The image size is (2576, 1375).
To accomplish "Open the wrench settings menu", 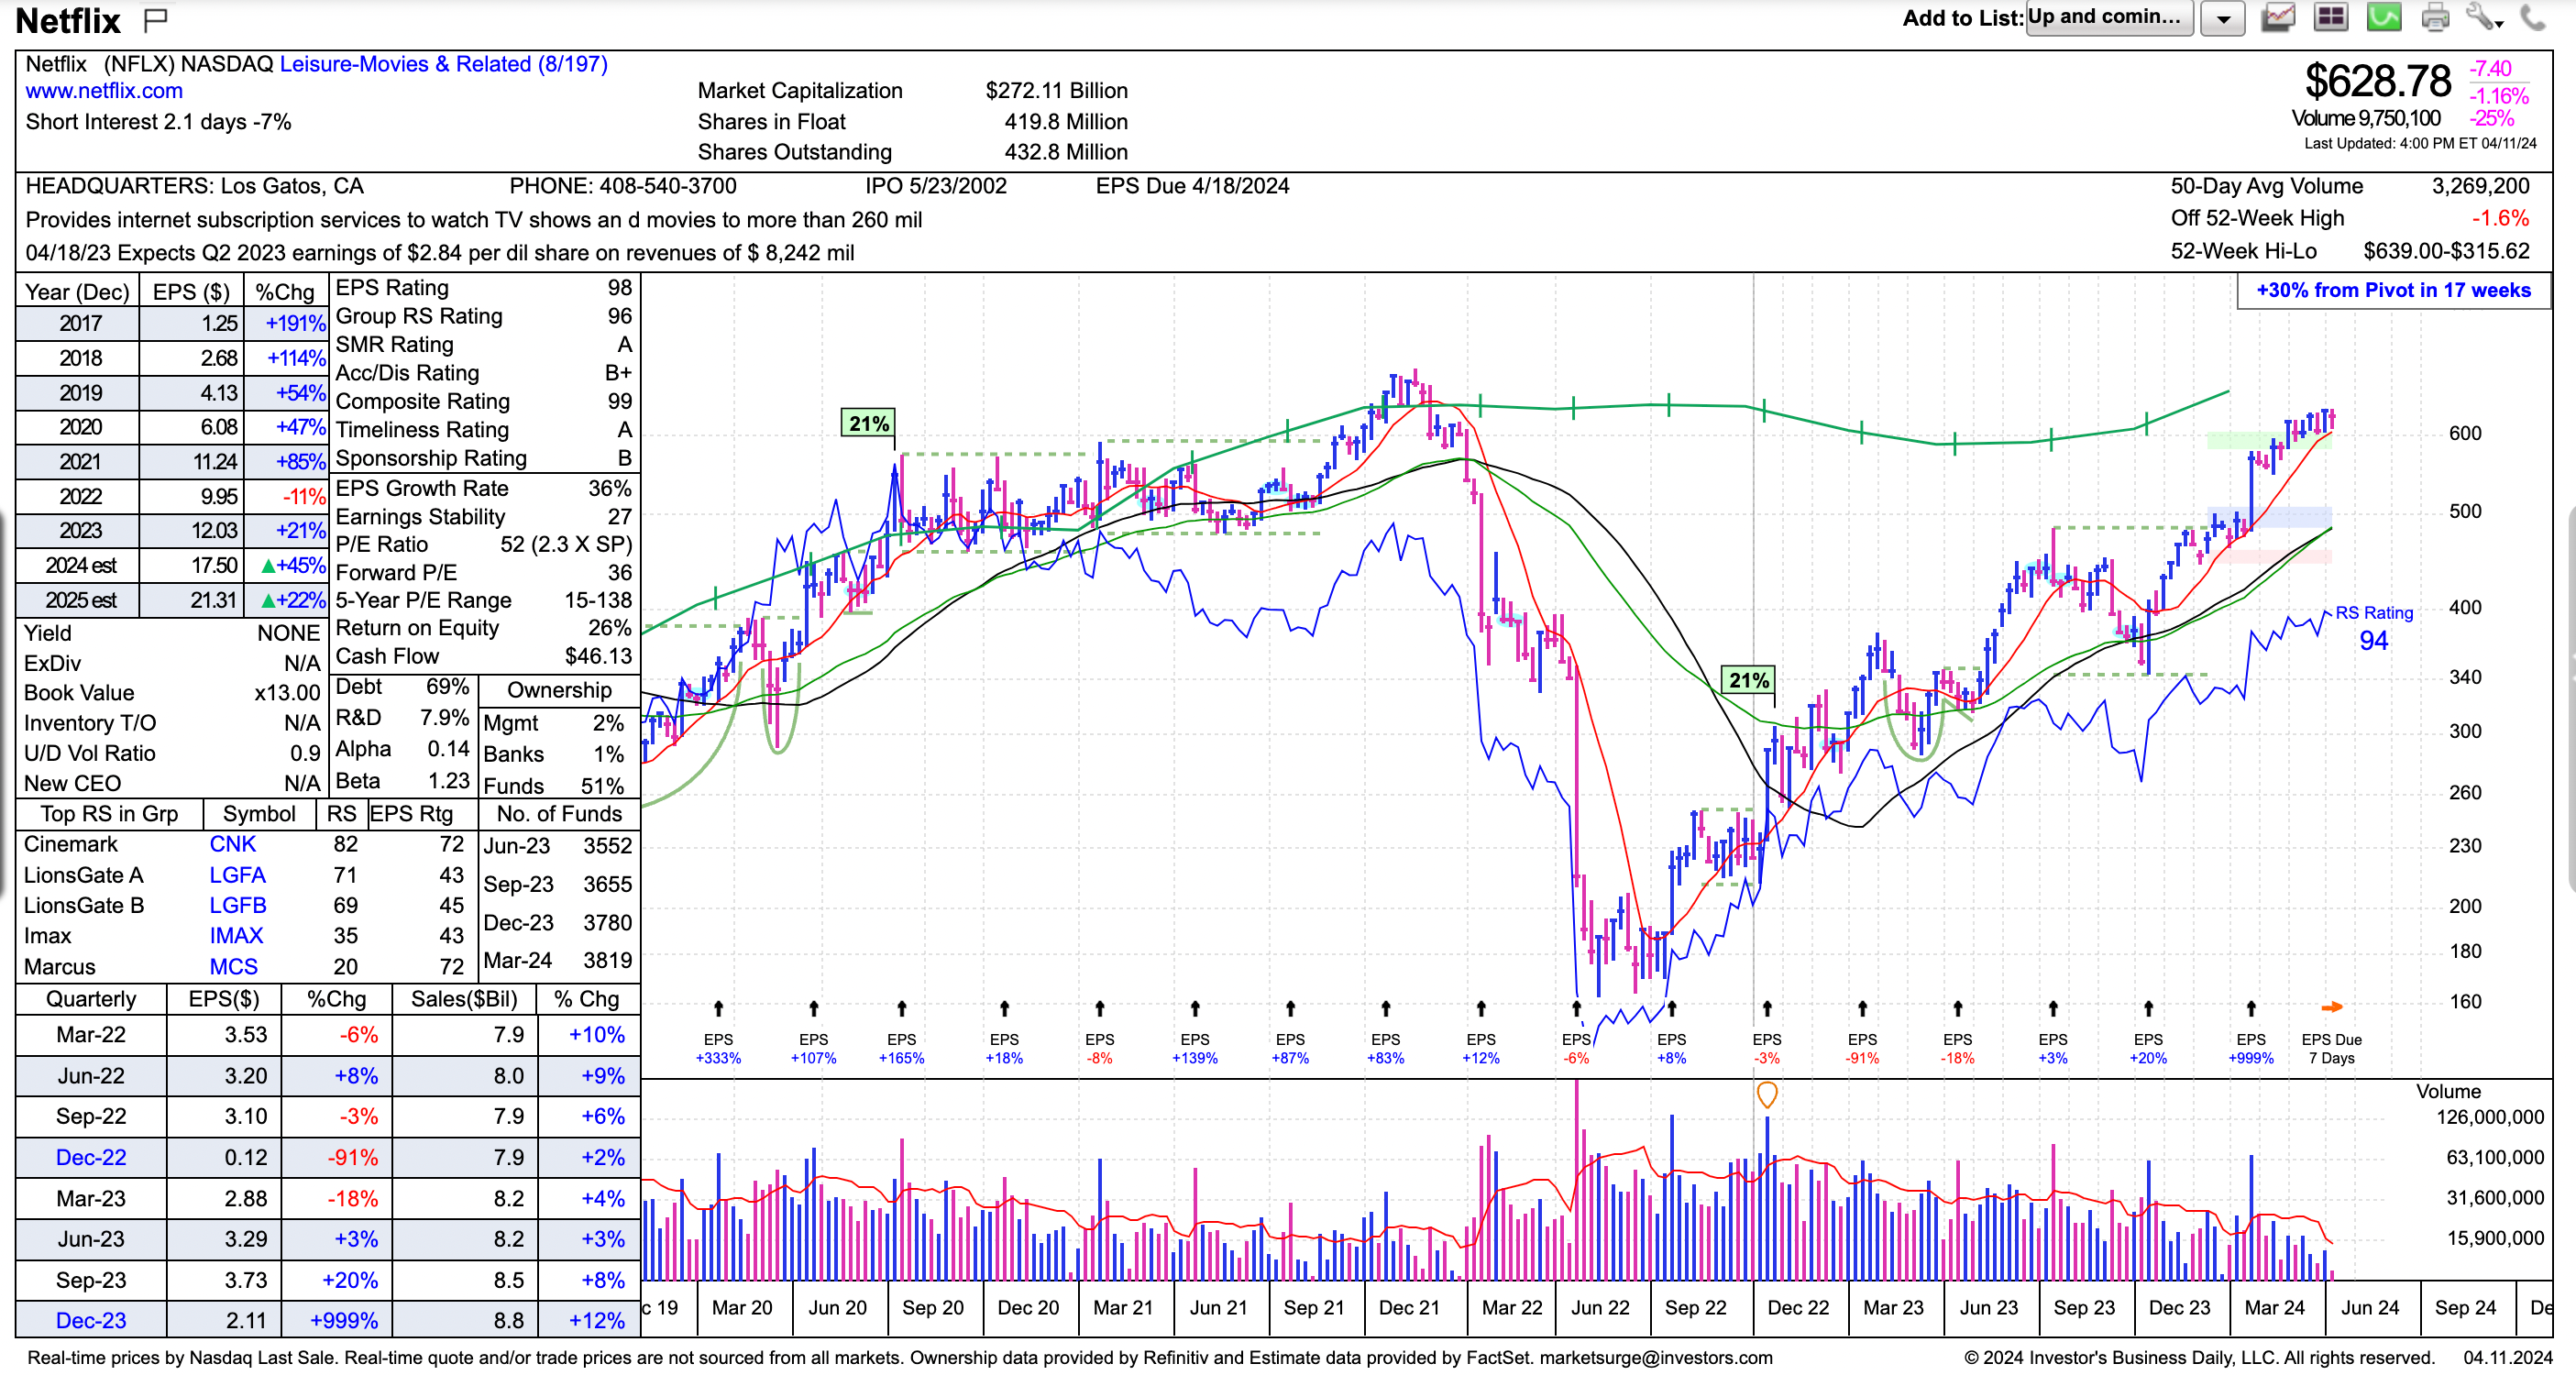I will pos(2483,17).
